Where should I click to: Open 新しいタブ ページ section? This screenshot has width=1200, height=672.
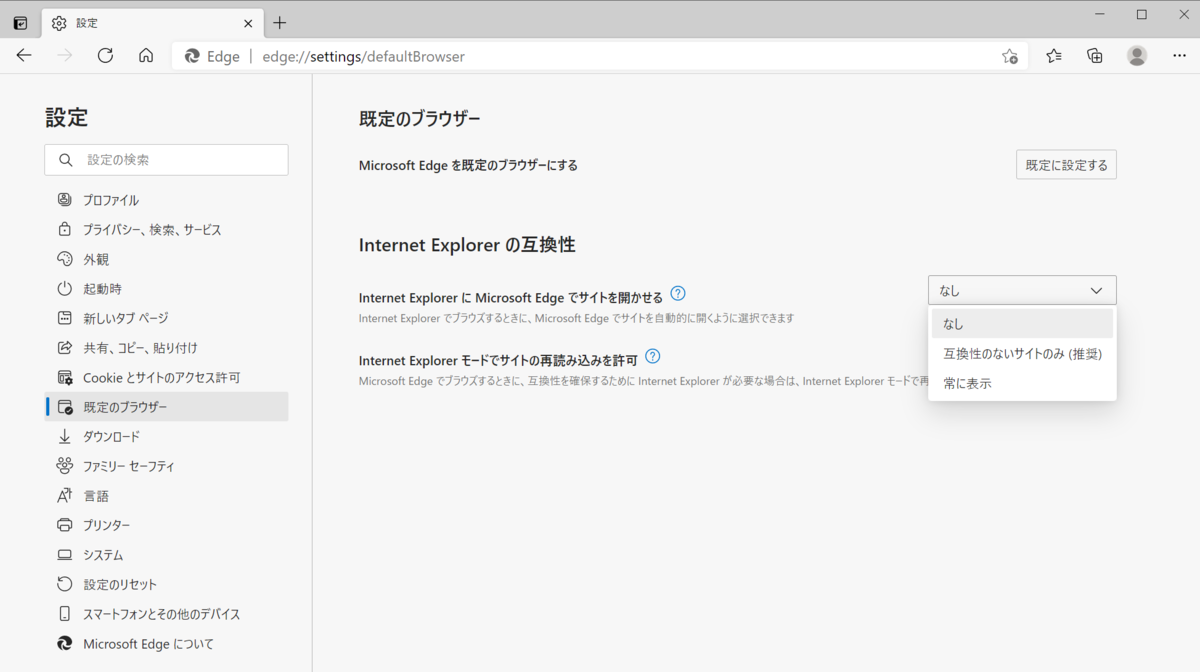[166, 318]
